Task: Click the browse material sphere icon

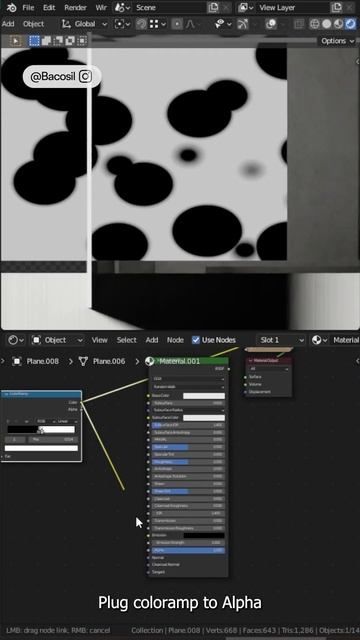Action: pos(320,340)
